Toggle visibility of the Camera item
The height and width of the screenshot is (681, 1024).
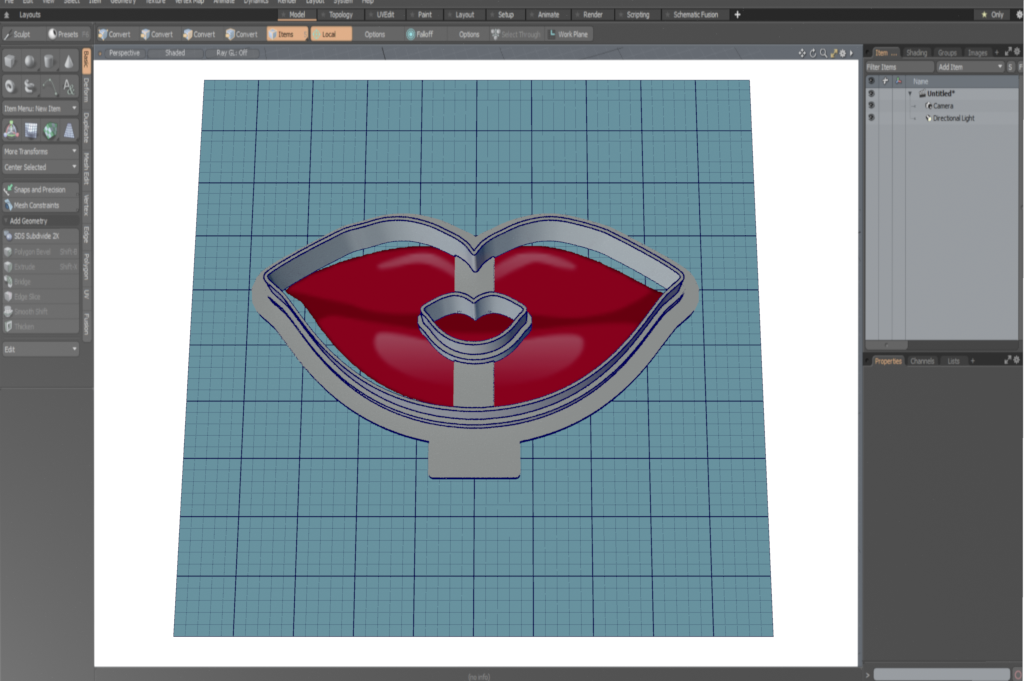point(871,105)
